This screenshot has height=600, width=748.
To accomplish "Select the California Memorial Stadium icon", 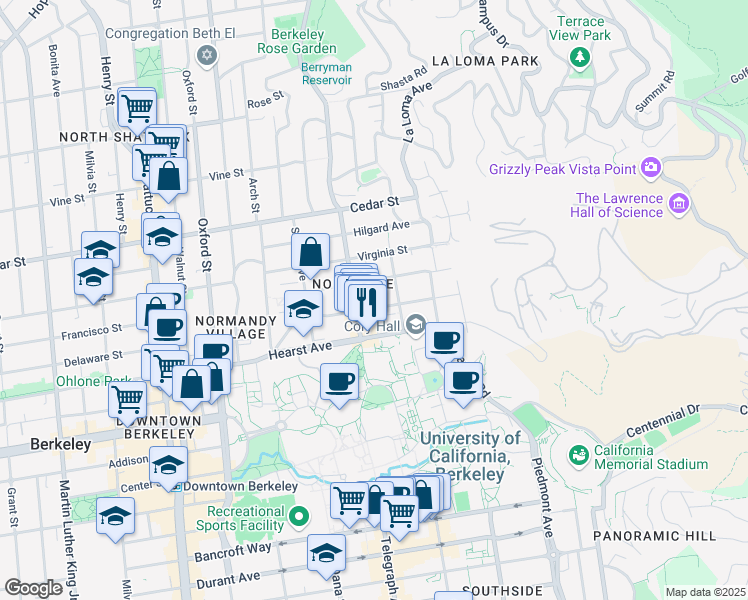I will click(x=579, y=455).
